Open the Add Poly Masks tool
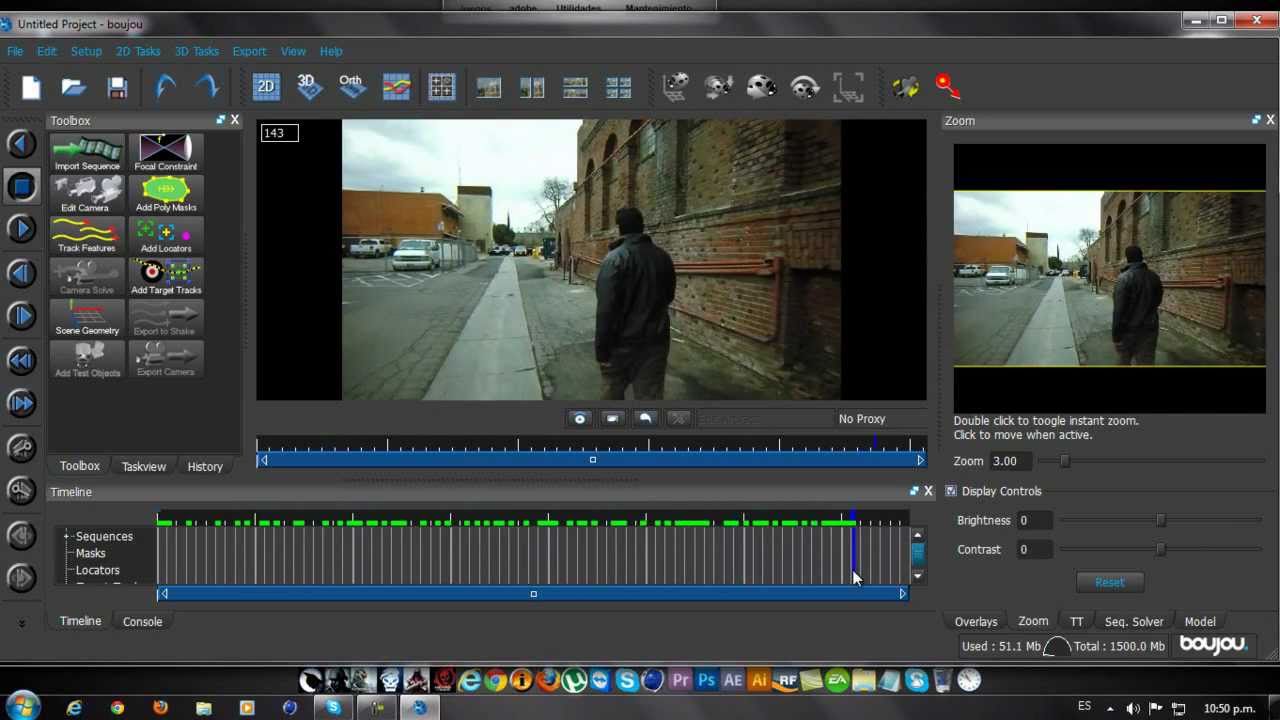The image size is (1280, 720). 165,193
